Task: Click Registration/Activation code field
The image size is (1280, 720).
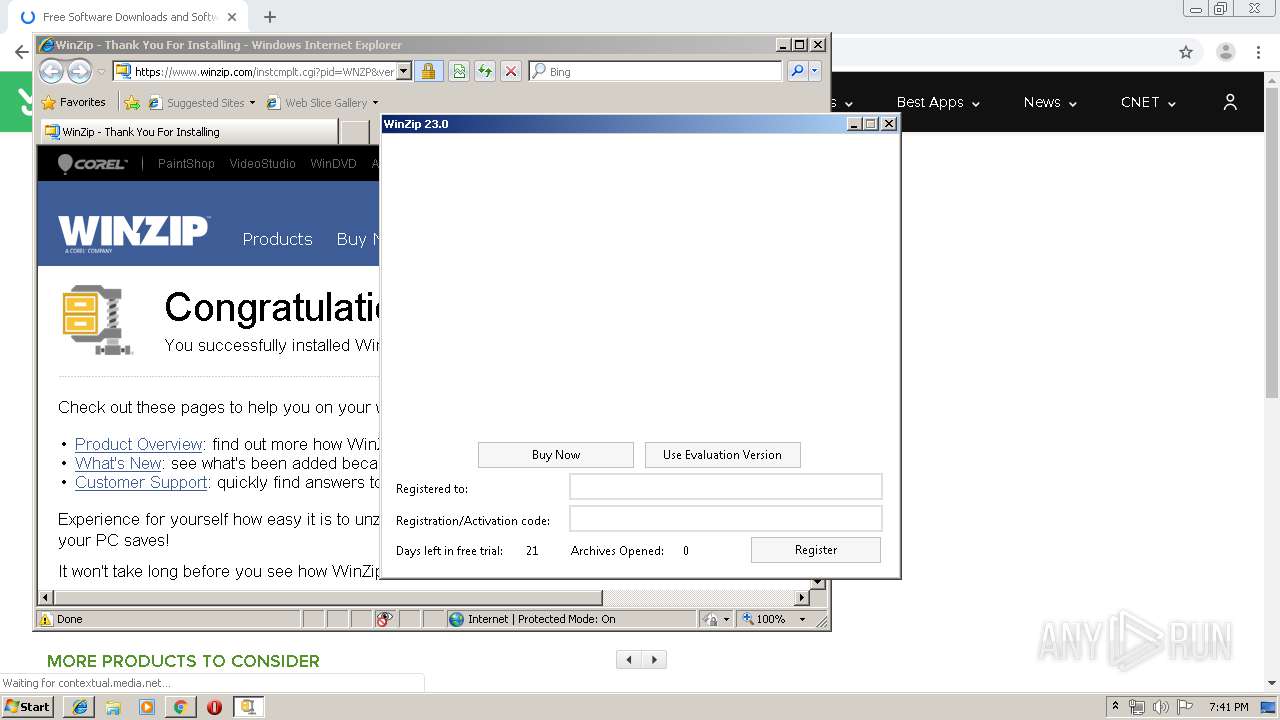Action: [x=726, y=518]
